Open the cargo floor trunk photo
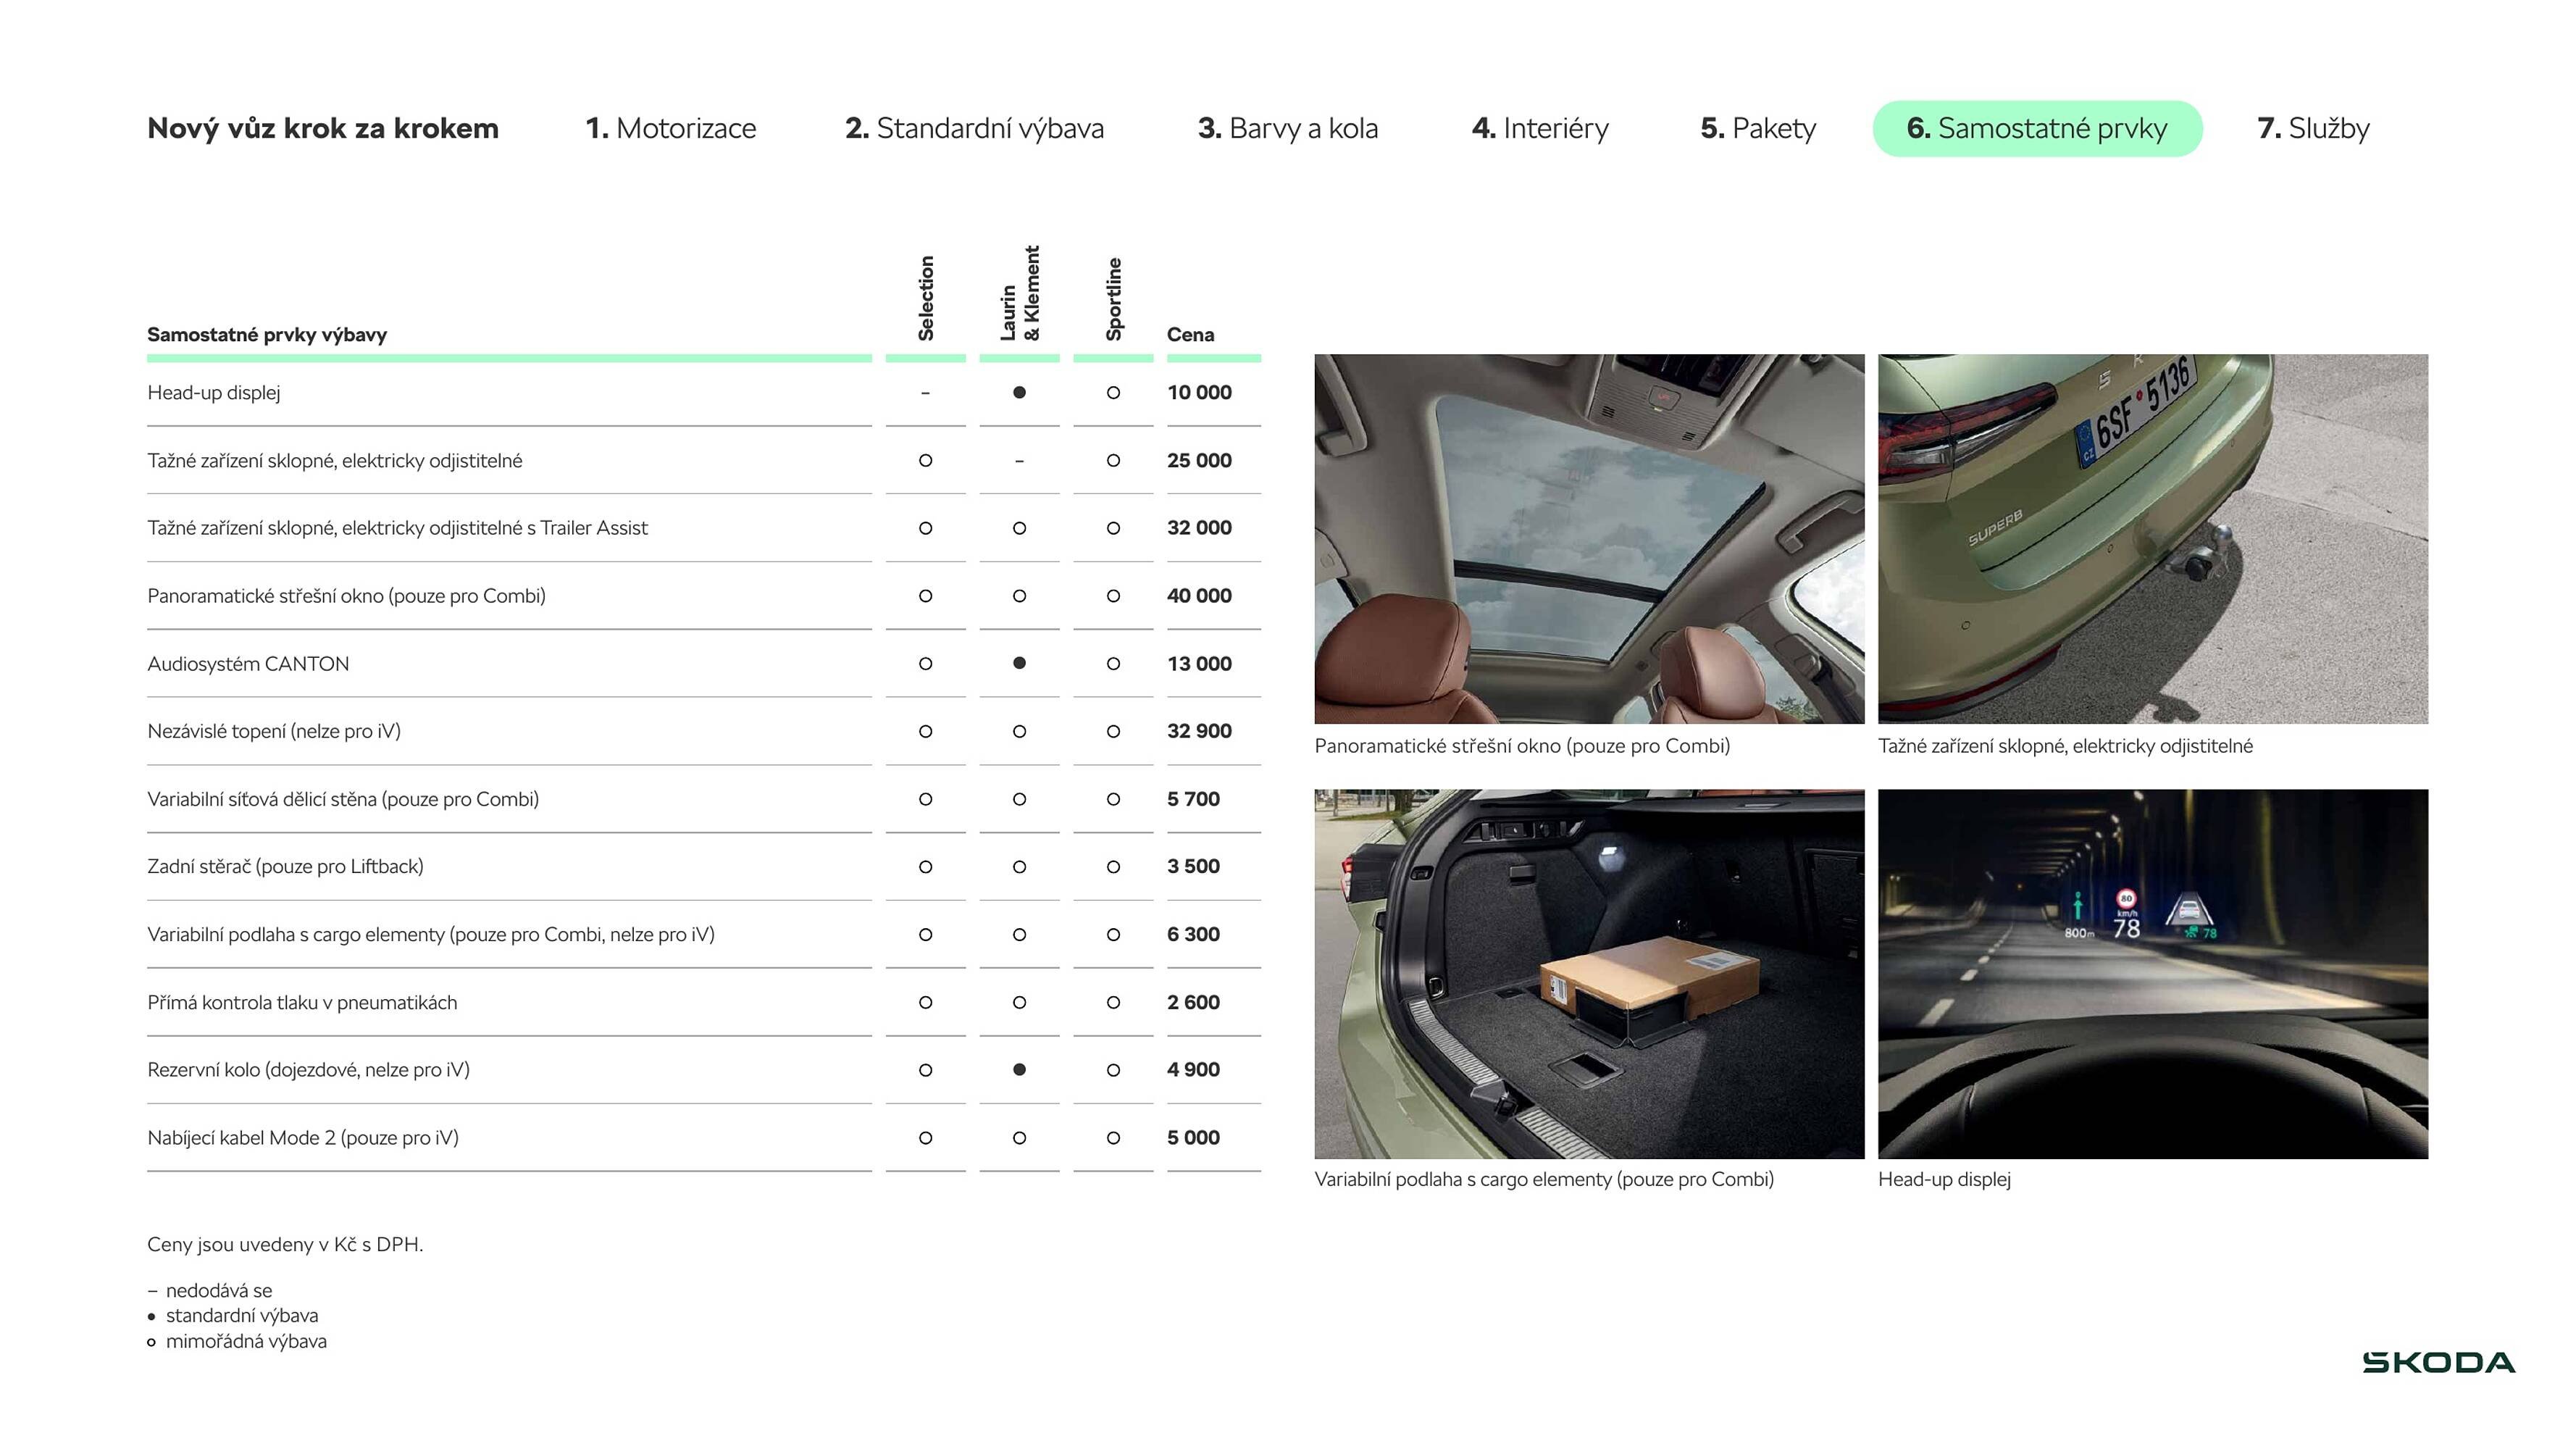The height and width of the screenshot is (1449, 2576). tap(1589, 973)
